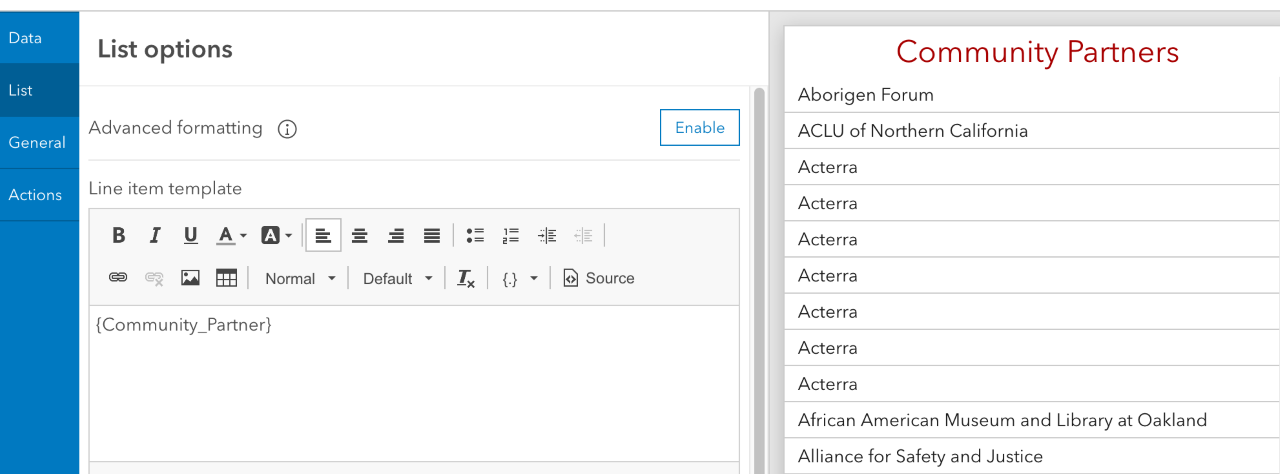
Task: Insert an image into template
Action: pyautogui.click(x=190, y=278)
